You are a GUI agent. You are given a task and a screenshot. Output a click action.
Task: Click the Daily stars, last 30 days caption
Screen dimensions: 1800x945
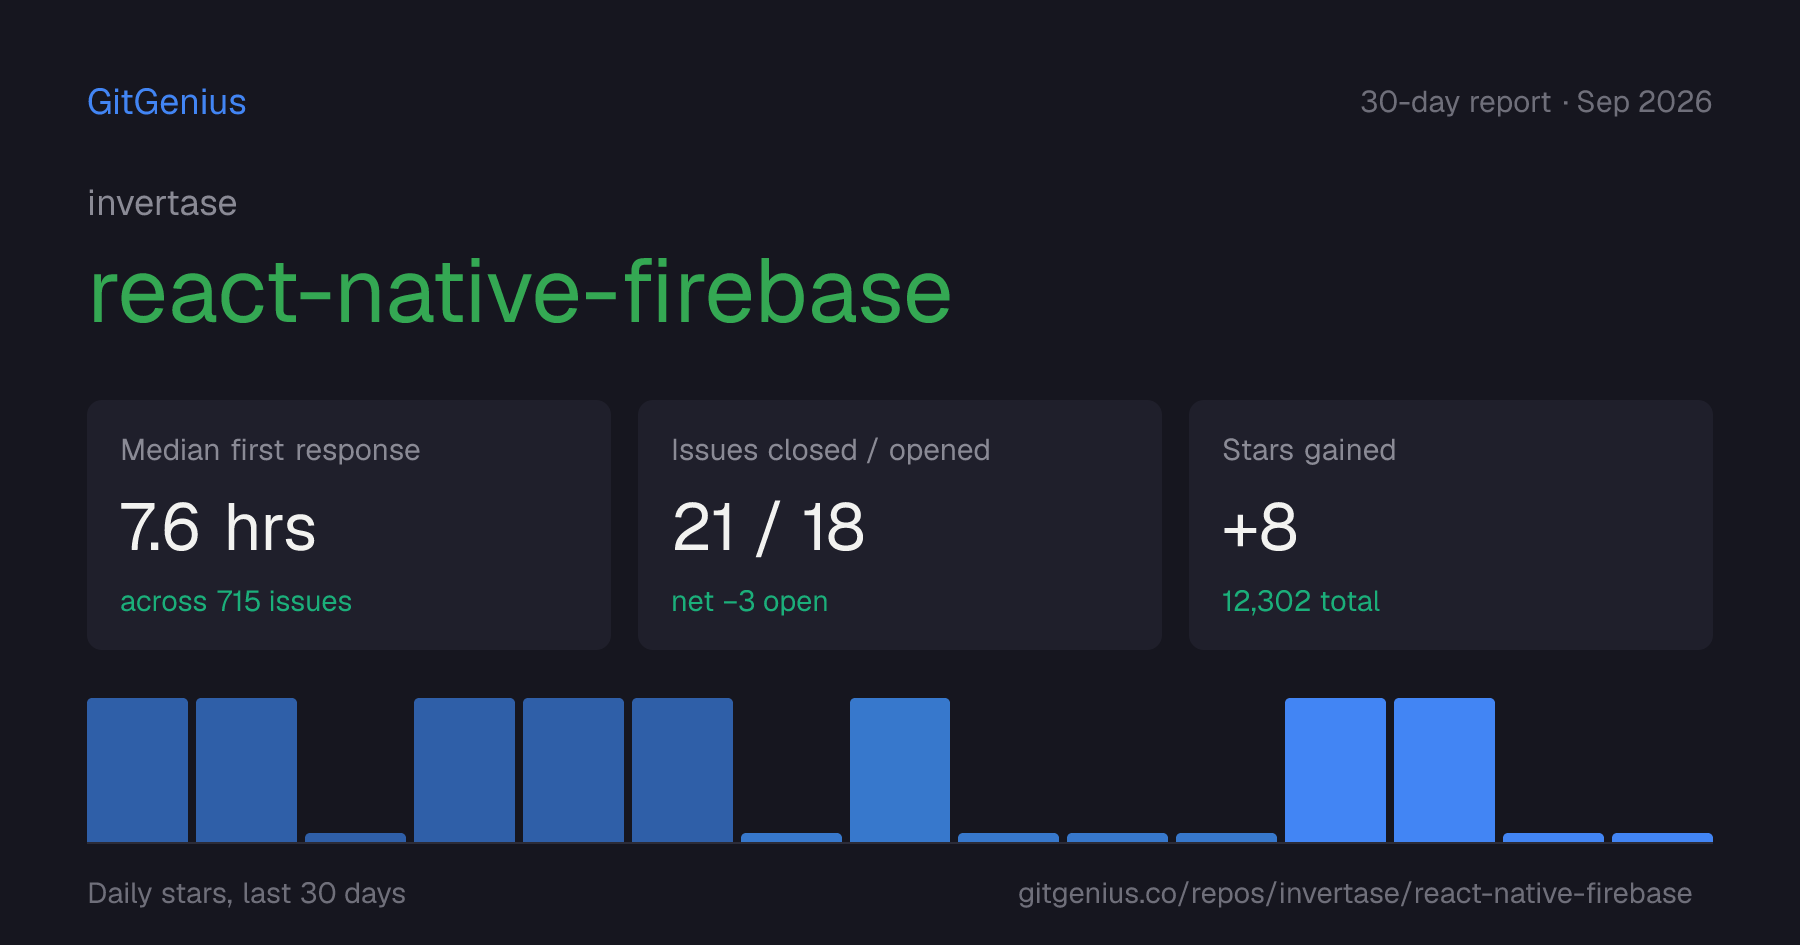click(247, 893)
